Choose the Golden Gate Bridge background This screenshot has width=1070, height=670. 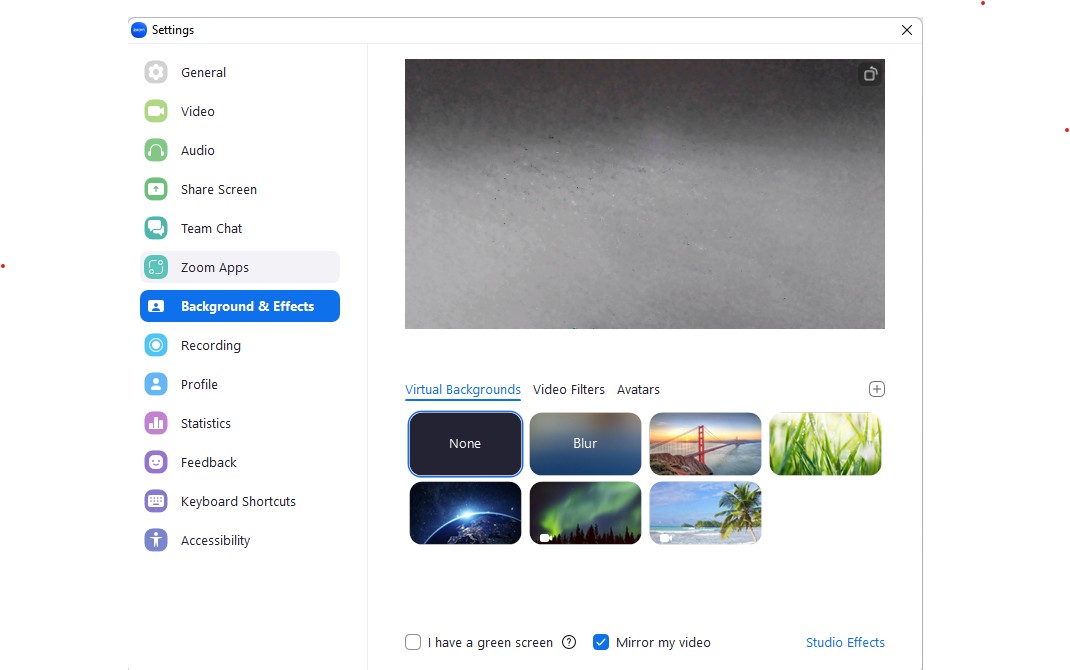tap(705, 443)
